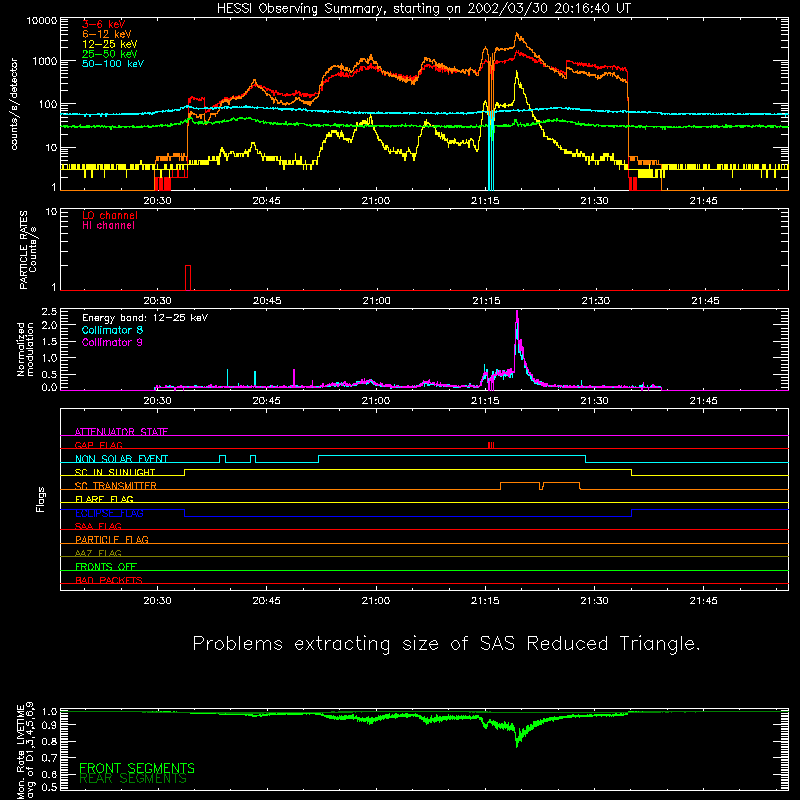Click the '1000' tick on the count-rate axis
This screenshot has width=800, height=800.
click(x=45, y=61)
